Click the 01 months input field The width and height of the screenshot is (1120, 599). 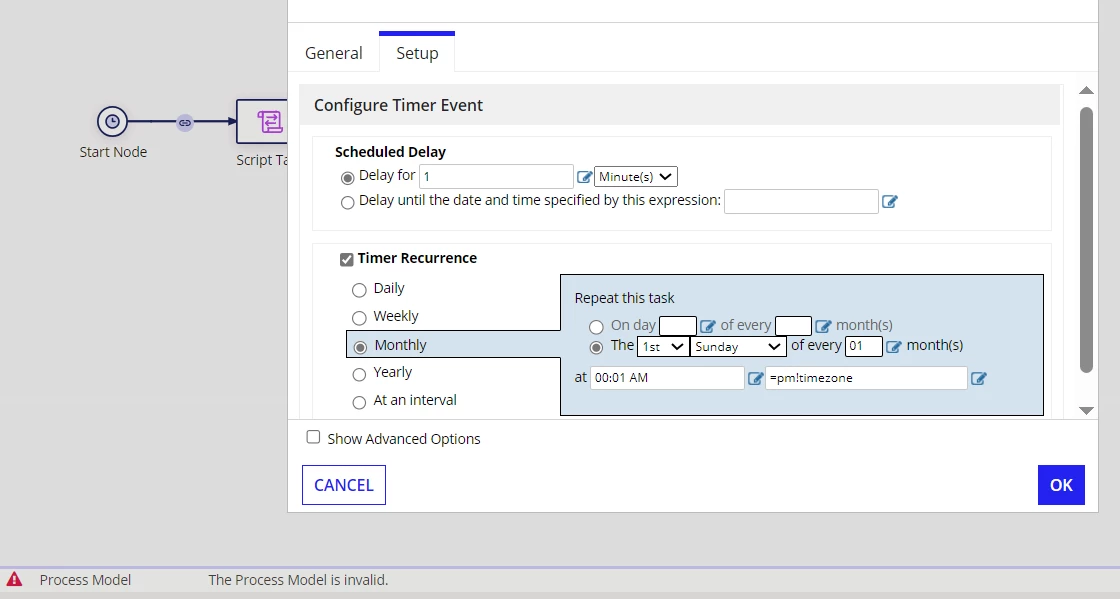pos(864,347)
